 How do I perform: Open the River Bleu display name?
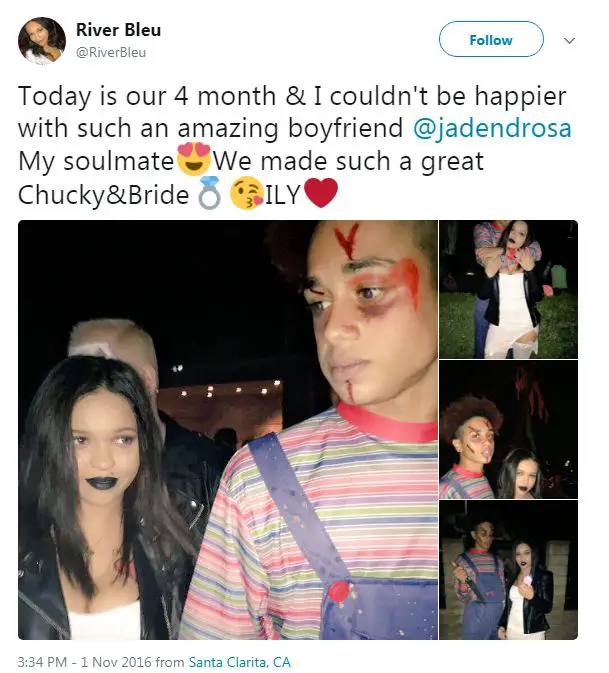(x=118, y=30)
